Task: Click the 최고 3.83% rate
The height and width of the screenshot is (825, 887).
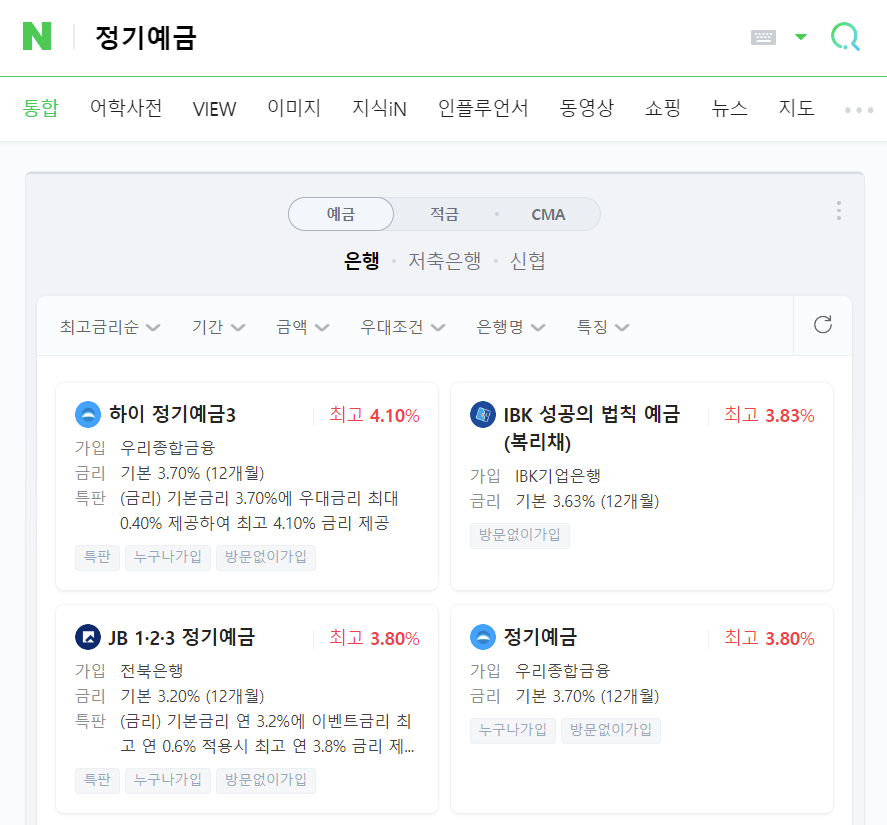Action: point(769,415)
